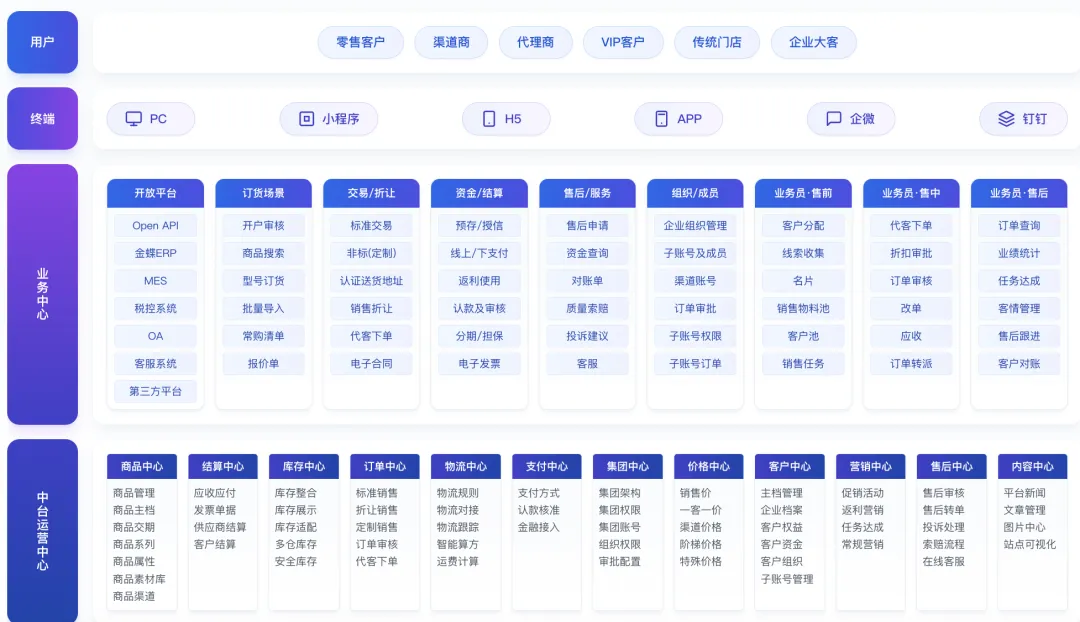Click the 订单查询 item

coord(1019,225)
